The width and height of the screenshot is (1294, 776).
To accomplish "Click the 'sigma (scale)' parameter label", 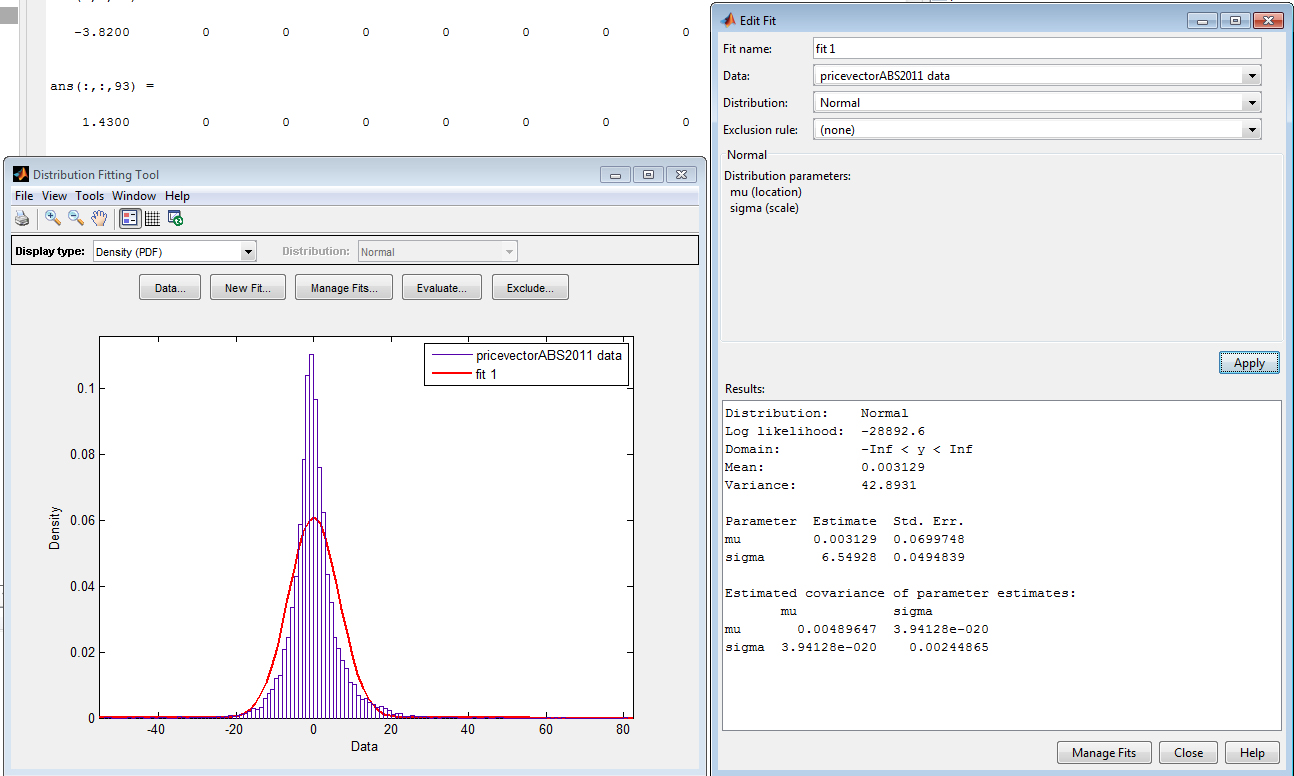I will click(765, 208).
